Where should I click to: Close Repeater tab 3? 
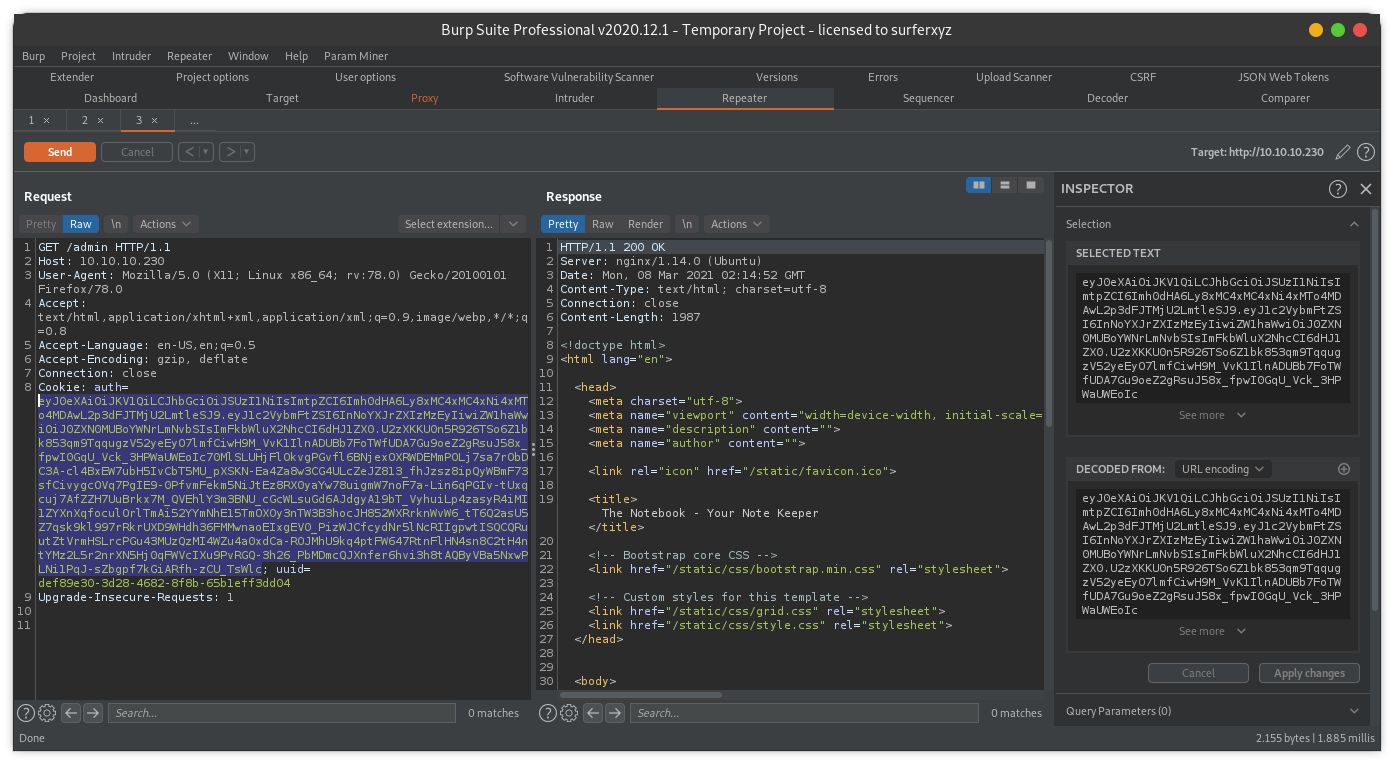[x=154, y=120]
